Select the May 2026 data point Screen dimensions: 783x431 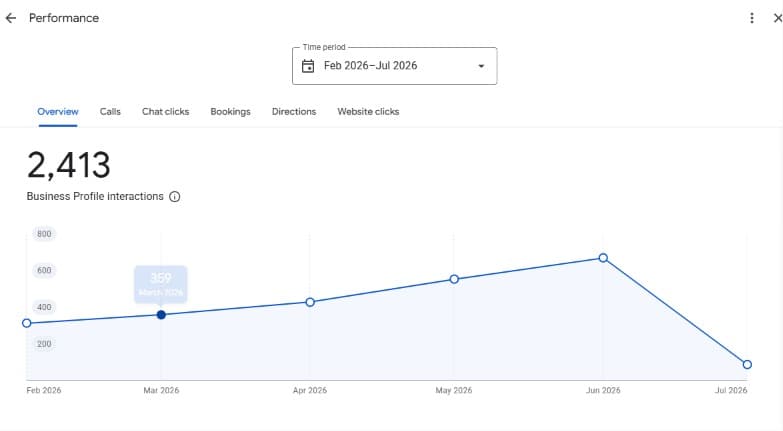click(x=454, y=279)
